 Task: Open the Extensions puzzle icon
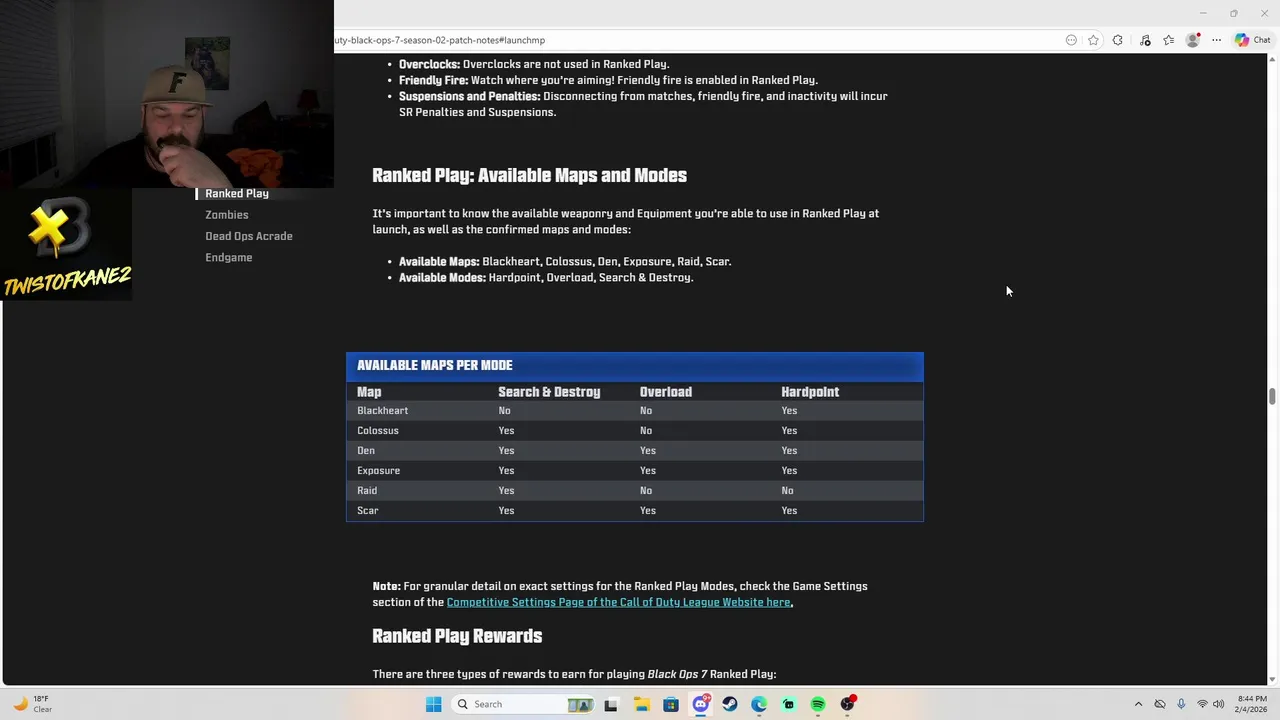coord(1118,40)
